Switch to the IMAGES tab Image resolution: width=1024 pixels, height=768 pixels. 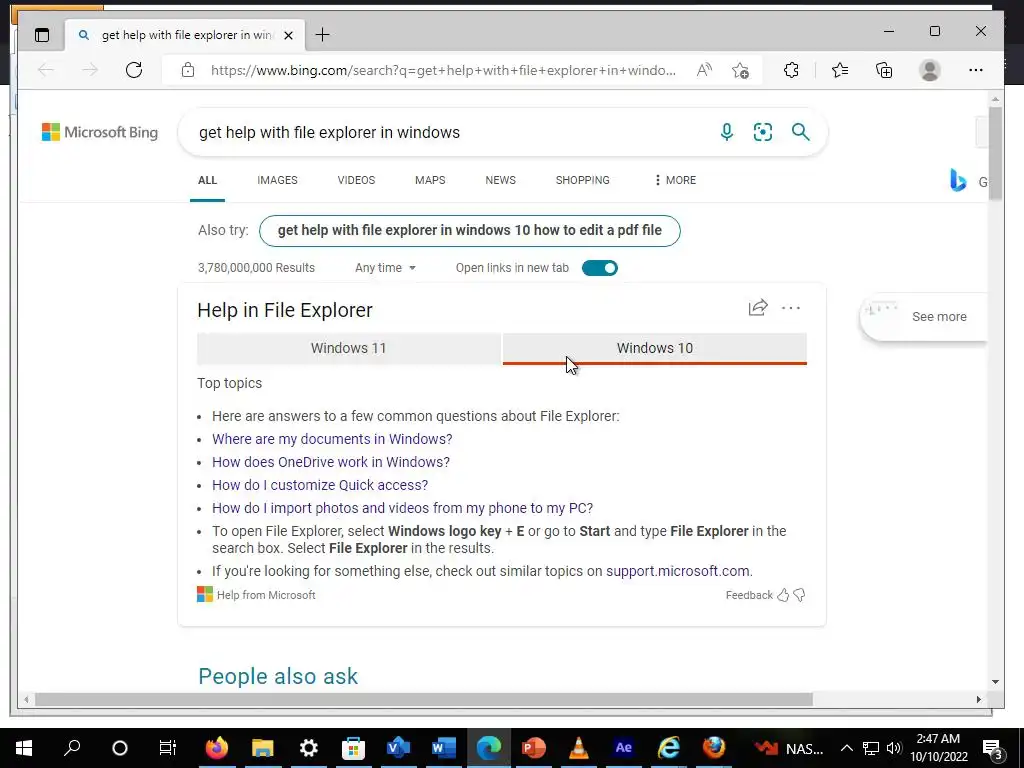click(x=277, y=180)
